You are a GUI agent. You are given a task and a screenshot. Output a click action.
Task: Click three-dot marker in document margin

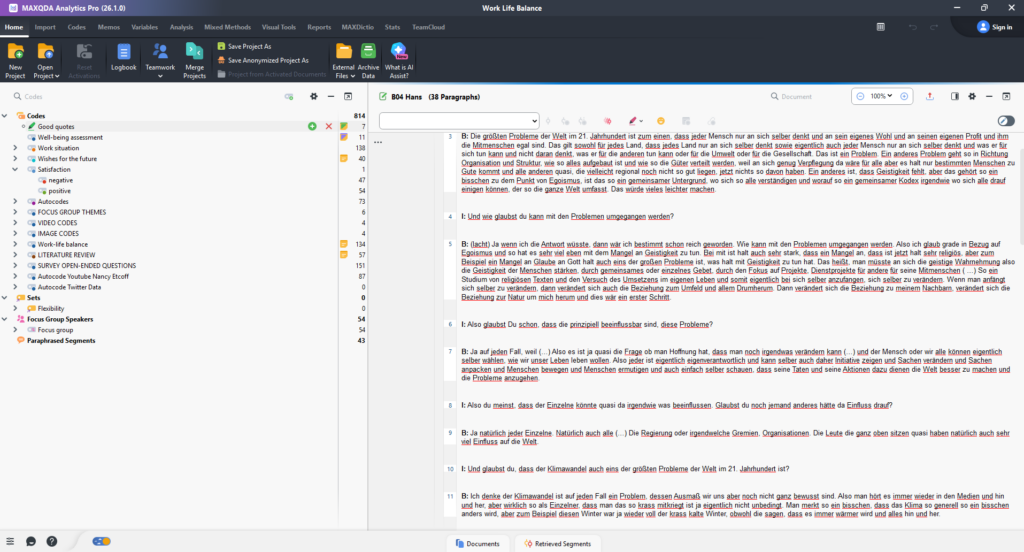377,142
